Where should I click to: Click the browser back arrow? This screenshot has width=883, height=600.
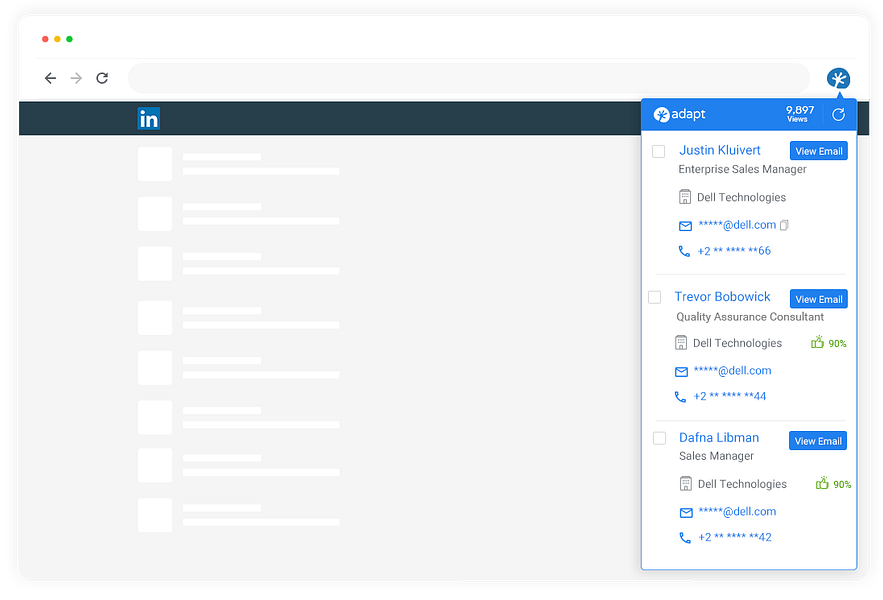click(51, 78)
